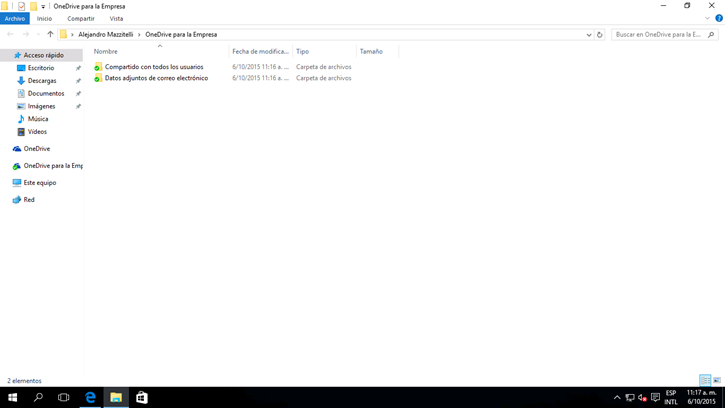
Task: Refresh the current folder view
Action: click(x=600, y=34)
